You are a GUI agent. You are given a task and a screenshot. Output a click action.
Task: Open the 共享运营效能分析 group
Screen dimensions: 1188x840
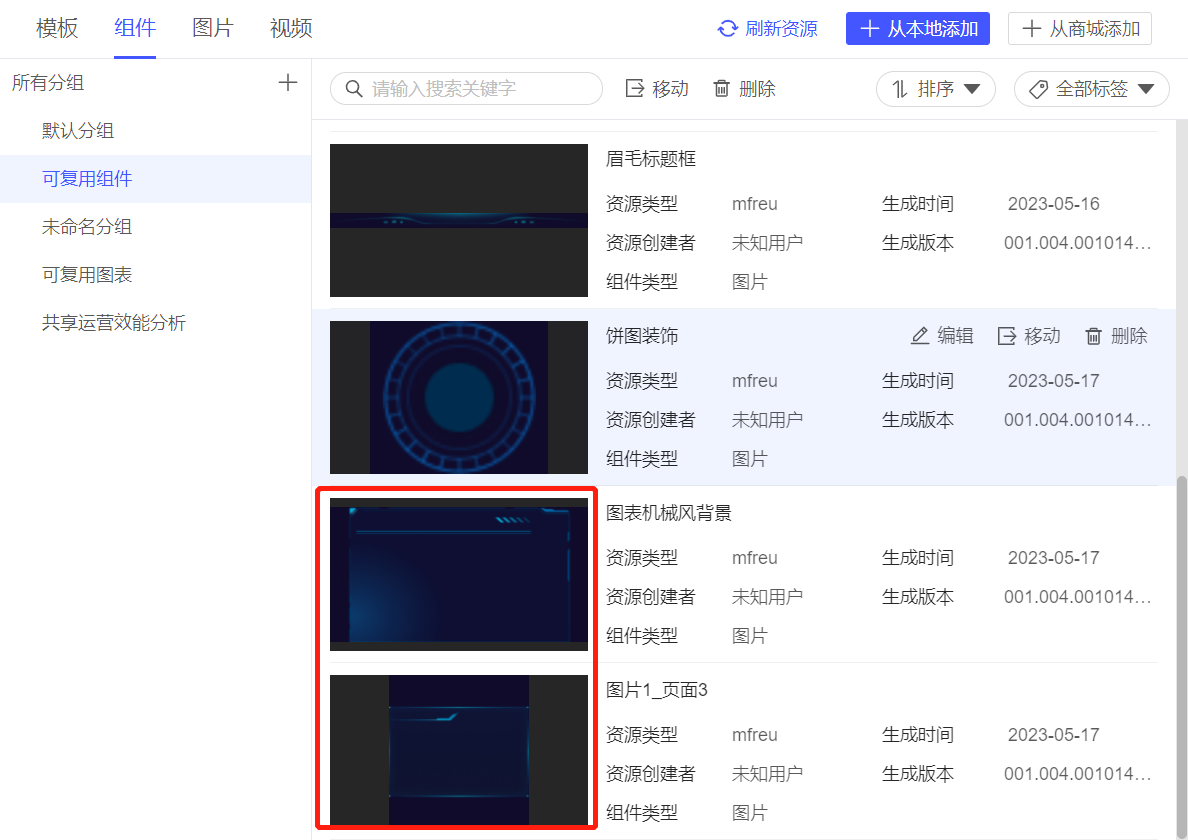[x=114, y=323]
